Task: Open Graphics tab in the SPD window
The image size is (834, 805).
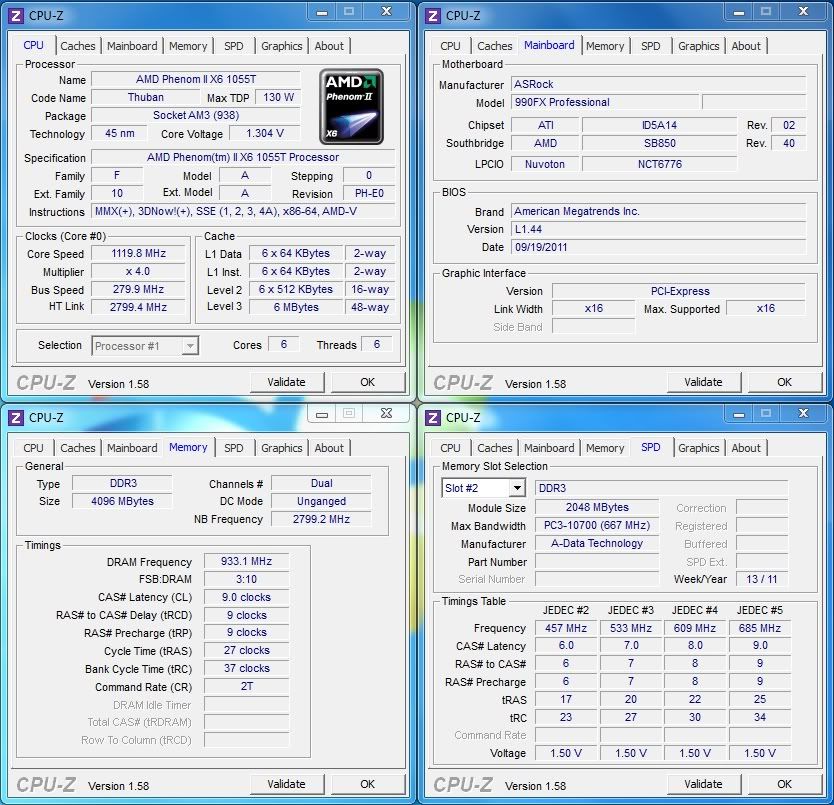Action: tap(698, 448)
